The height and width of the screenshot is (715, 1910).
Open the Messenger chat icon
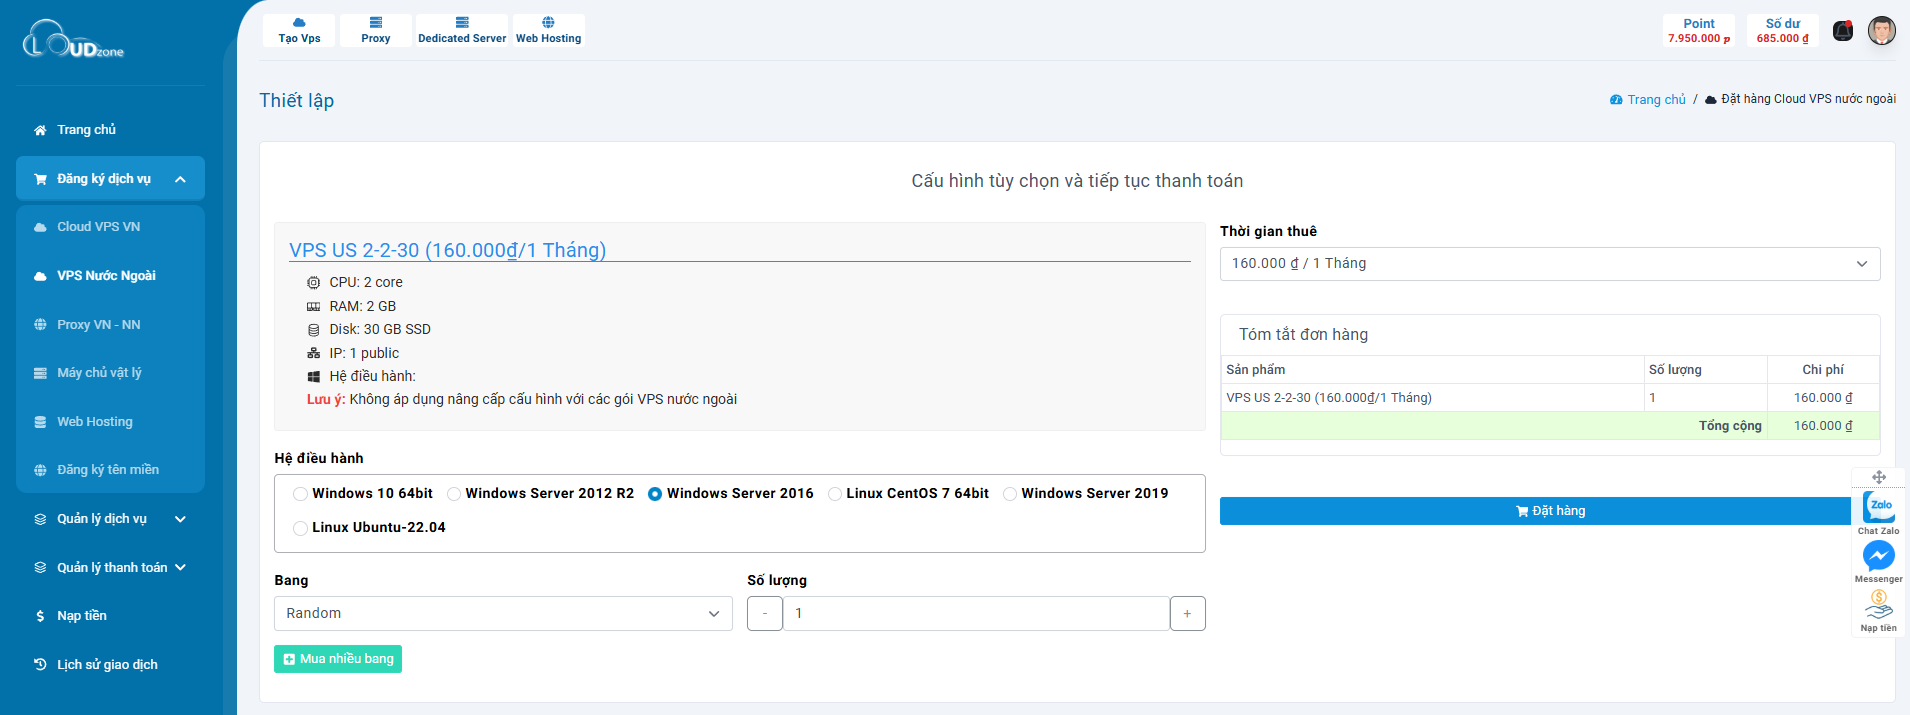[x=1879, y=556]
